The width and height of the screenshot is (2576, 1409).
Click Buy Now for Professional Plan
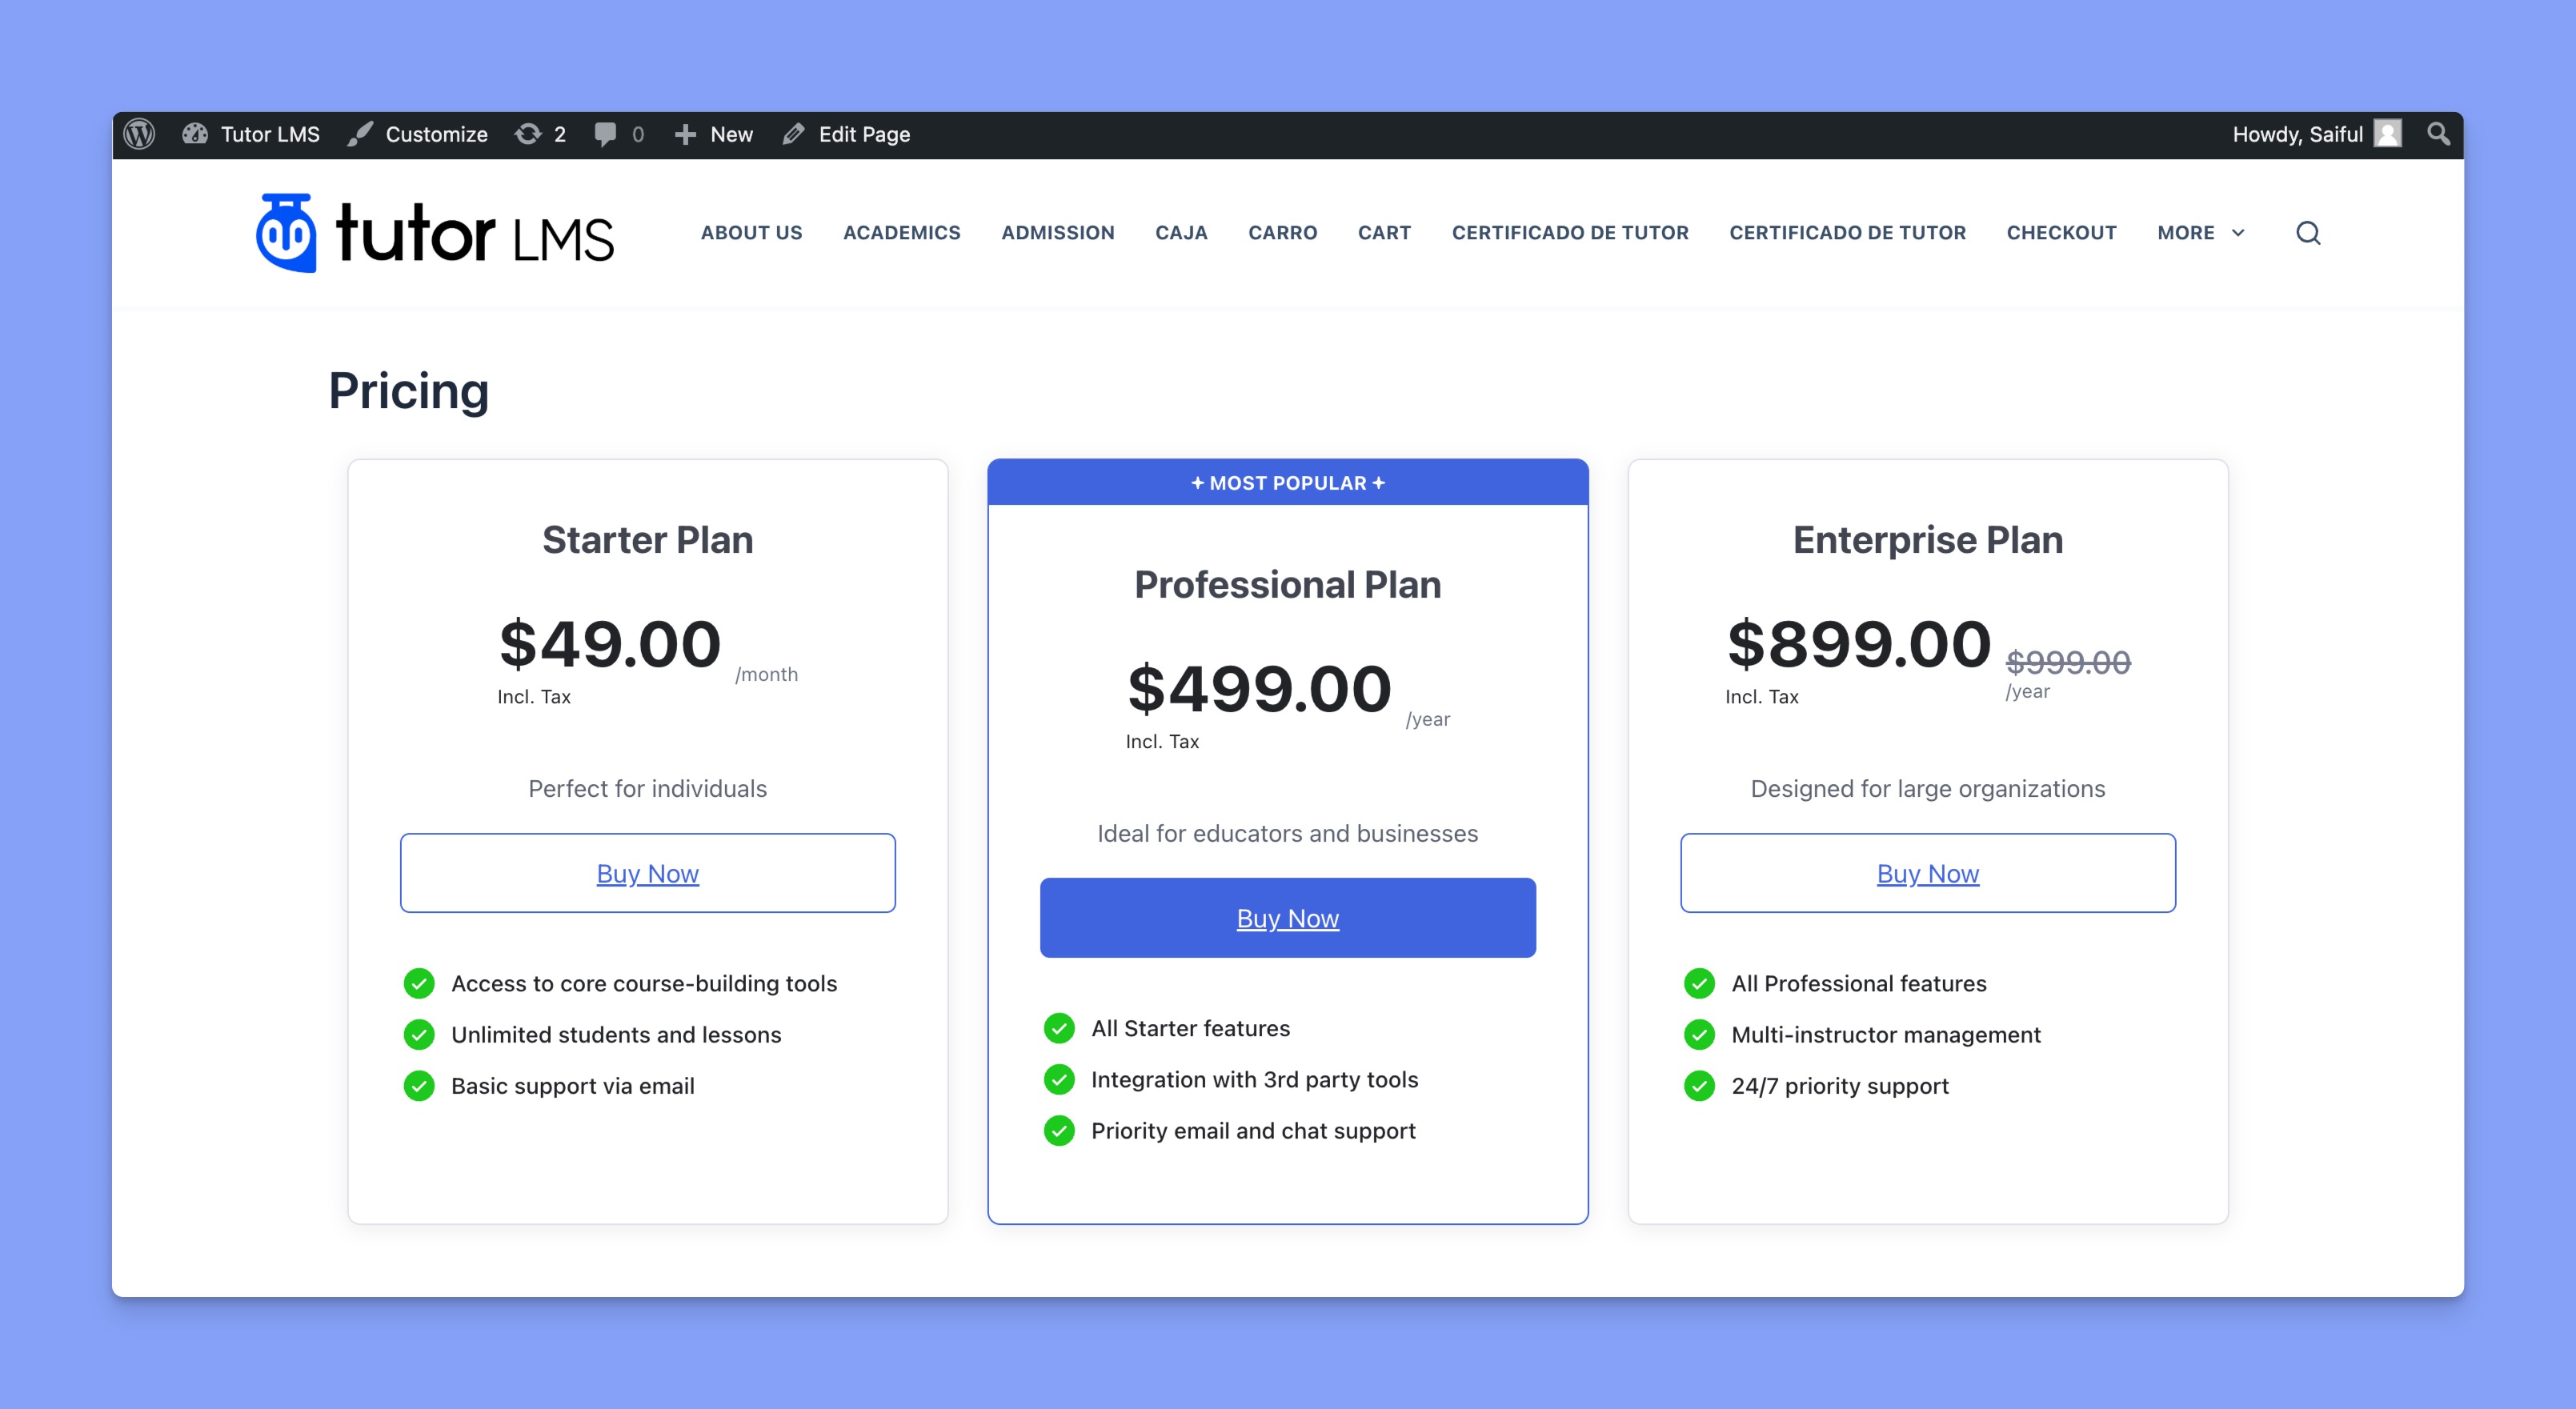pos(1287,916)
